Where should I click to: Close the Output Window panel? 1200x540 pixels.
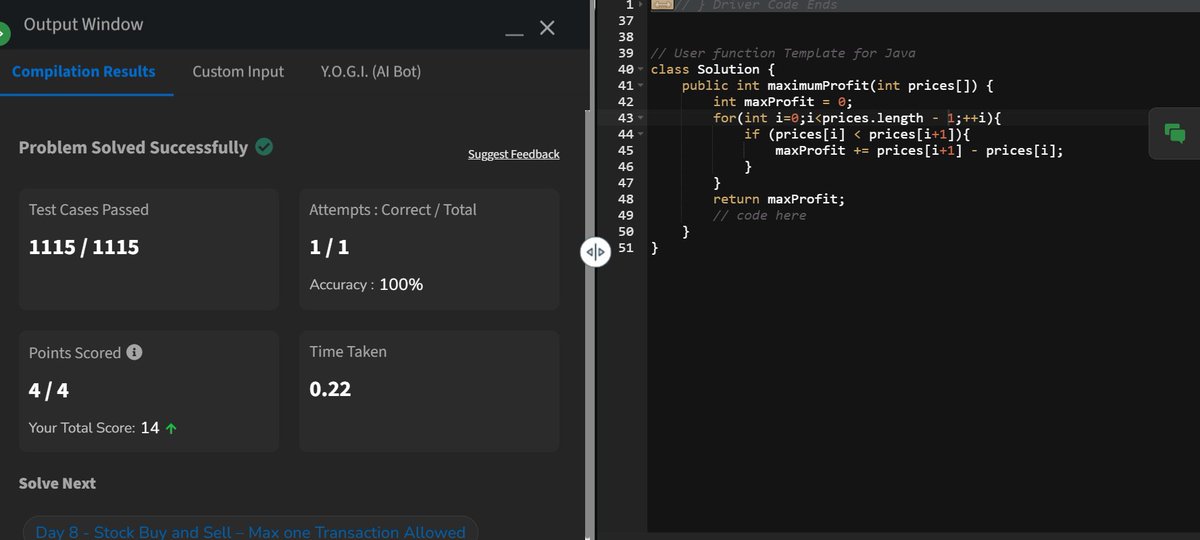[547, 28]
